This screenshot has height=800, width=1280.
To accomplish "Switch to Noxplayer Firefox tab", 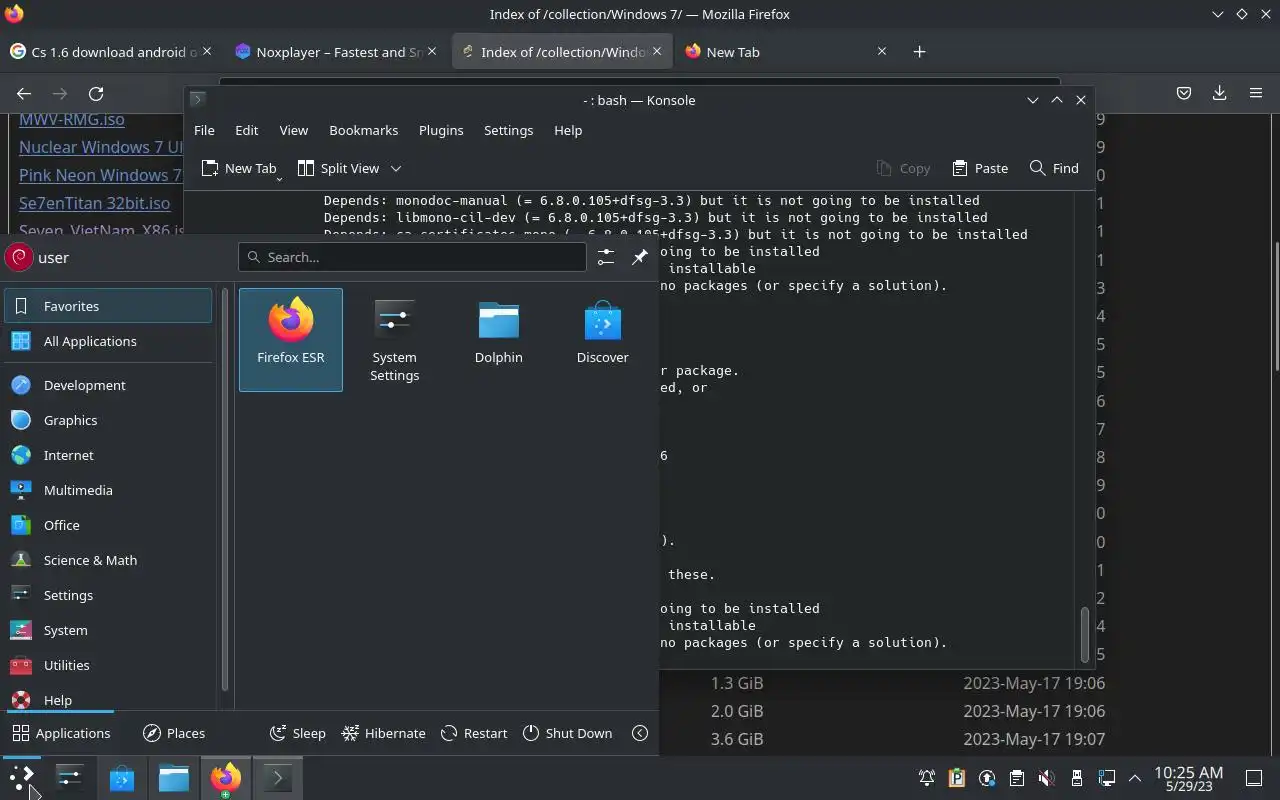I will (x=335, y=51).
